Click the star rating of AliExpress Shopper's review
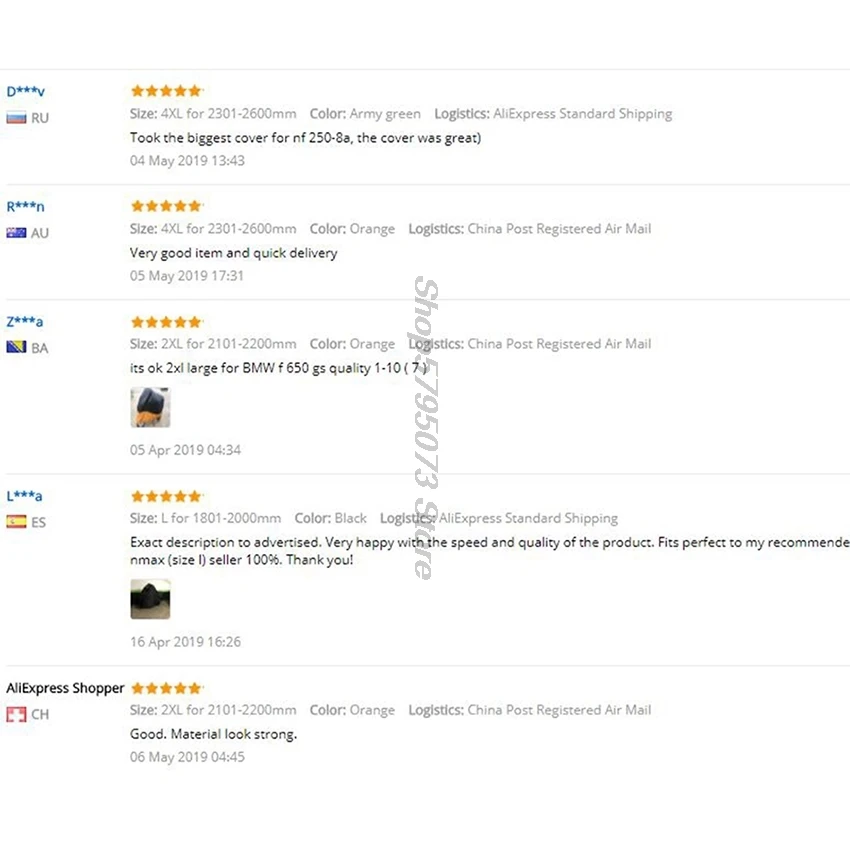This screenshot has width=850, height=850. point(166,688)
